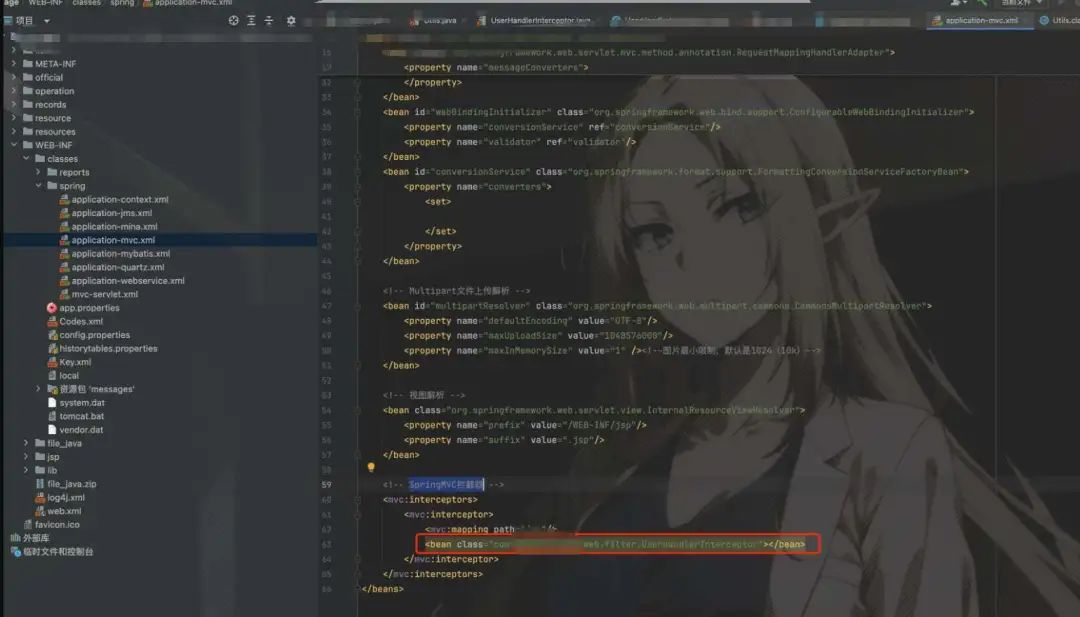Click the WEB-INF folder icon
This screenshot has width=1080, height=617.
tap(28, 145)
